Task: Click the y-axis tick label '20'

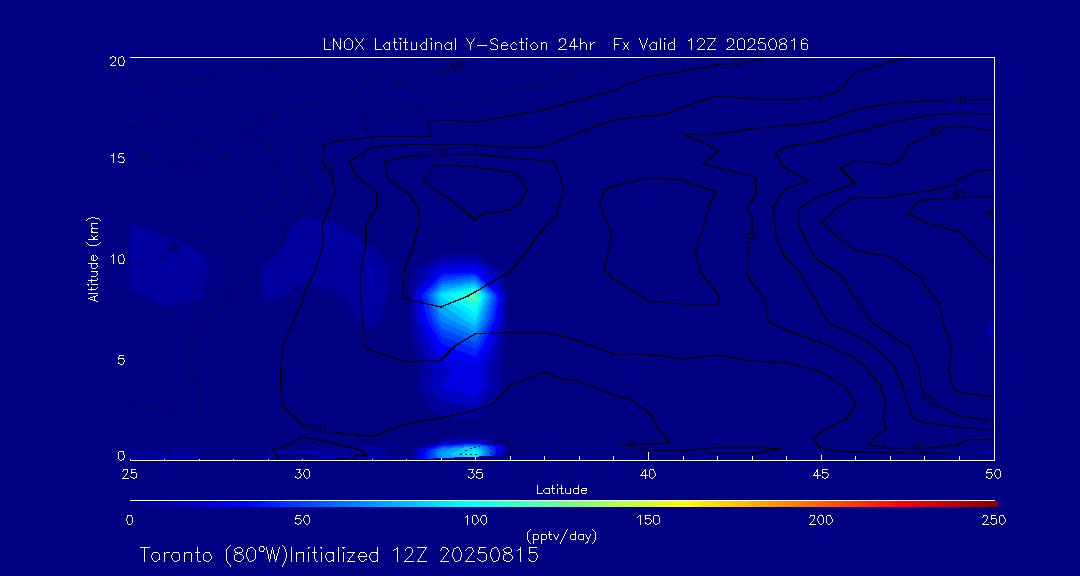Action: point(116,61)
